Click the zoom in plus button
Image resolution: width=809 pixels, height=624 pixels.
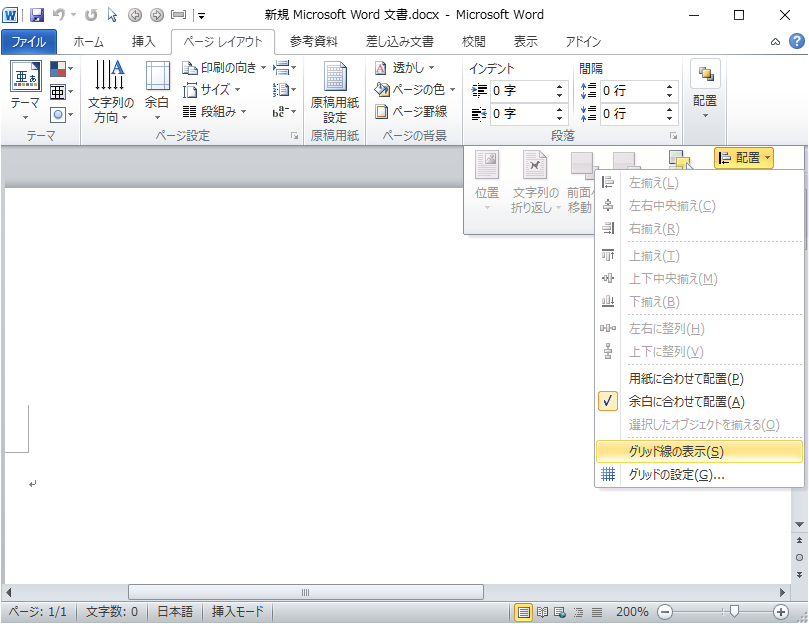pos(781,612)
